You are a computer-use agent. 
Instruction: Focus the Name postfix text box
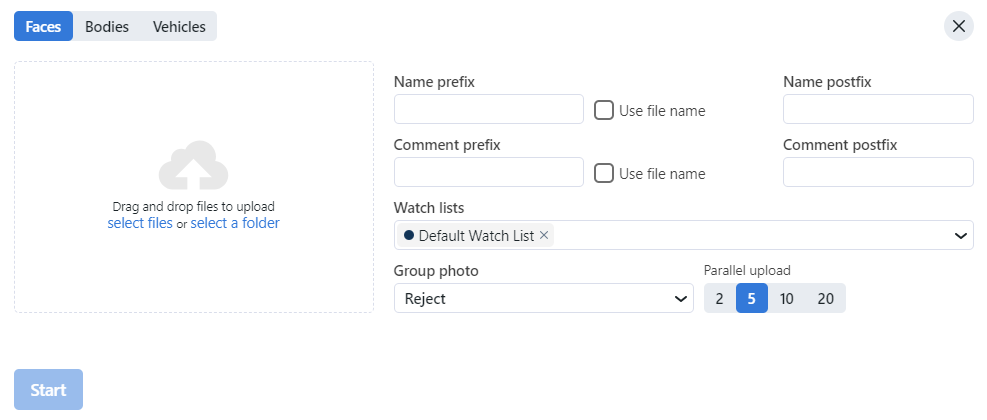pos(878,109)
